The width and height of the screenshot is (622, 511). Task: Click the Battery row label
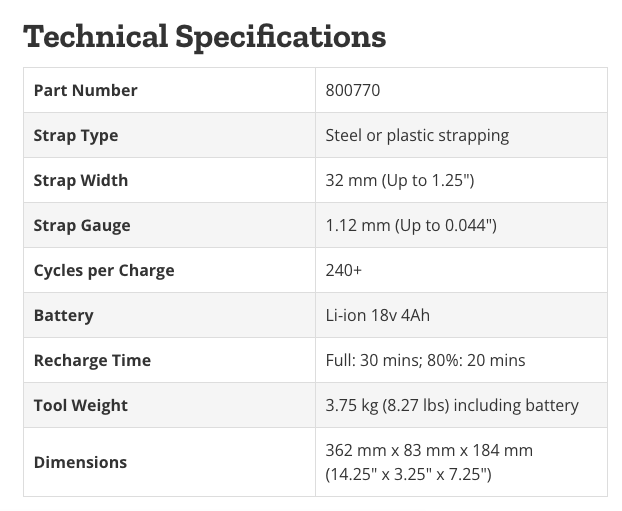click(63, 315)
